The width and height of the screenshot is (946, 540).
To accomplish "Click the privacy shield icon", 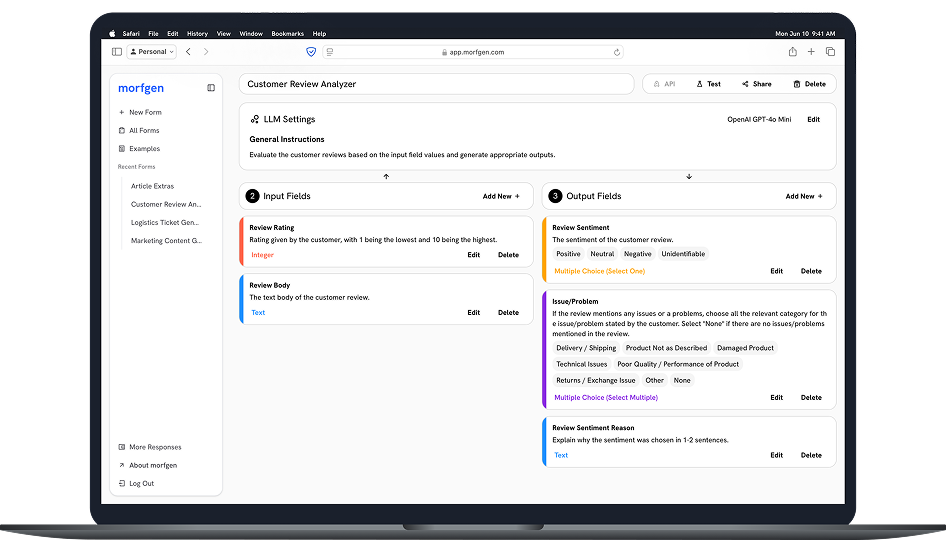I will pos(311,52).
